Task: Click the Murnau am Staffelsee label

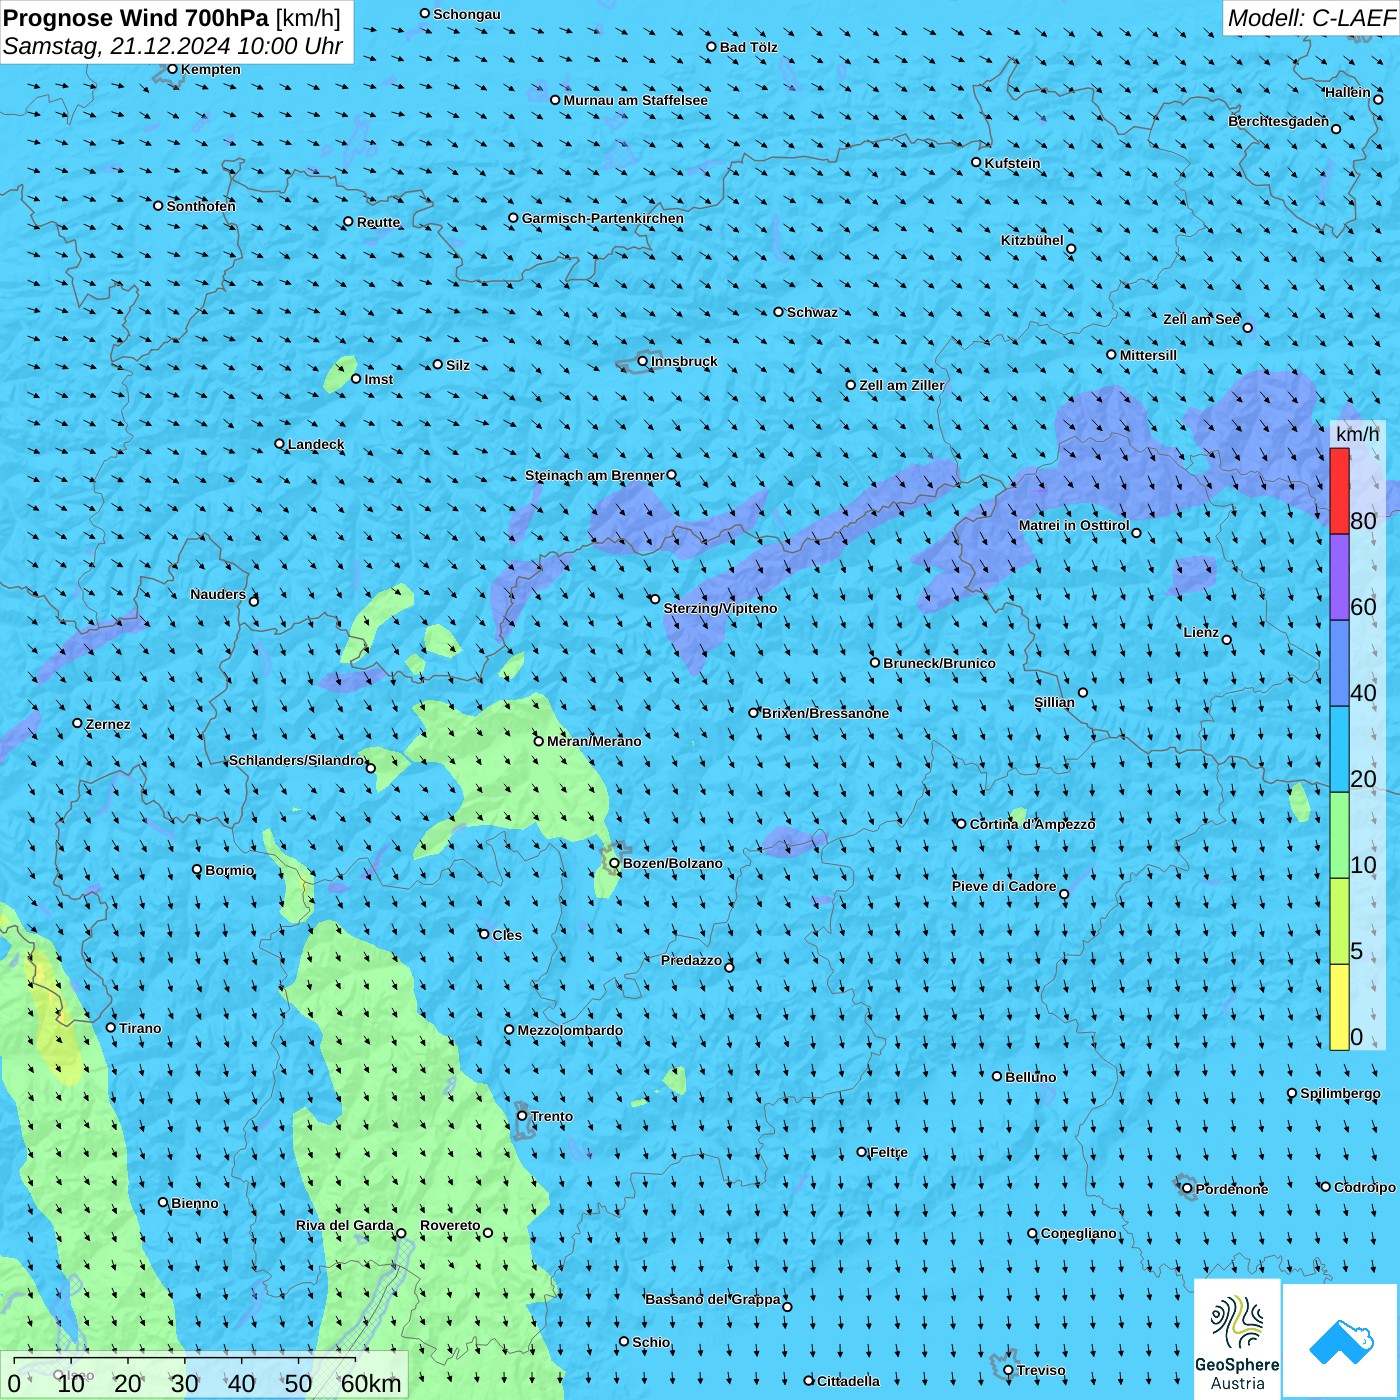Action: point(635,100)
